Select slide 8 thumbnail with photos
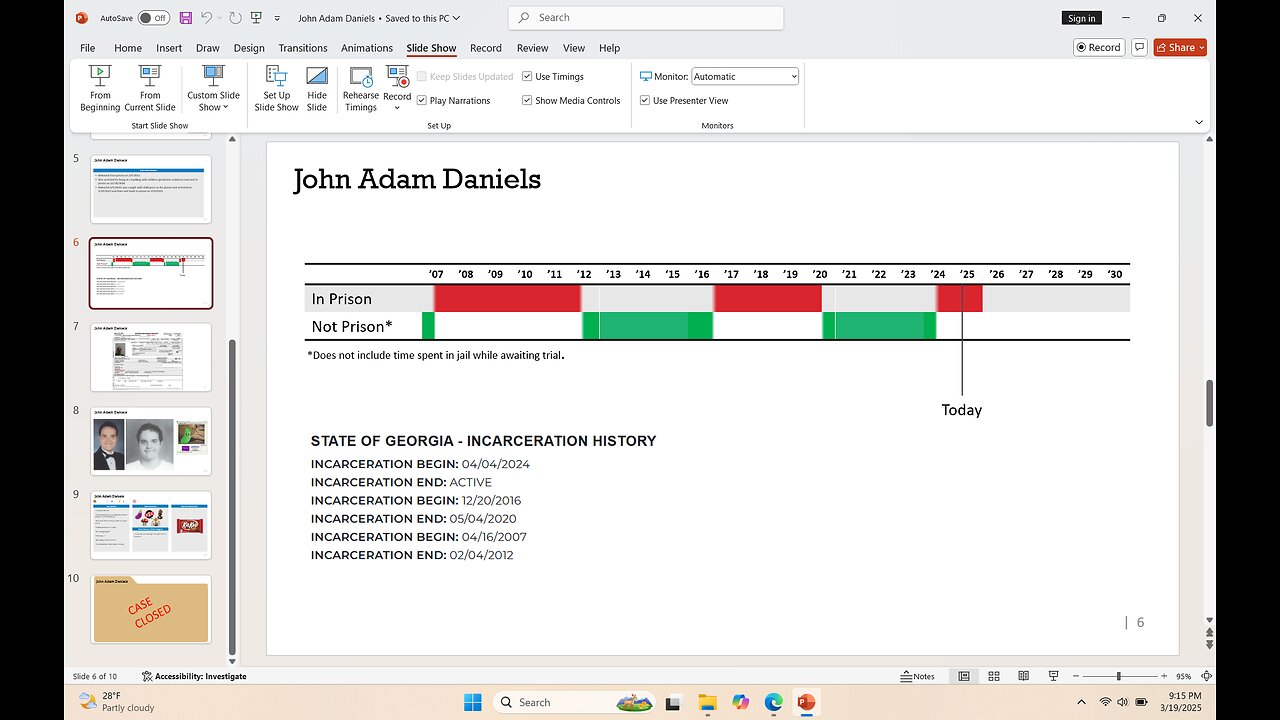 point(151,441)
